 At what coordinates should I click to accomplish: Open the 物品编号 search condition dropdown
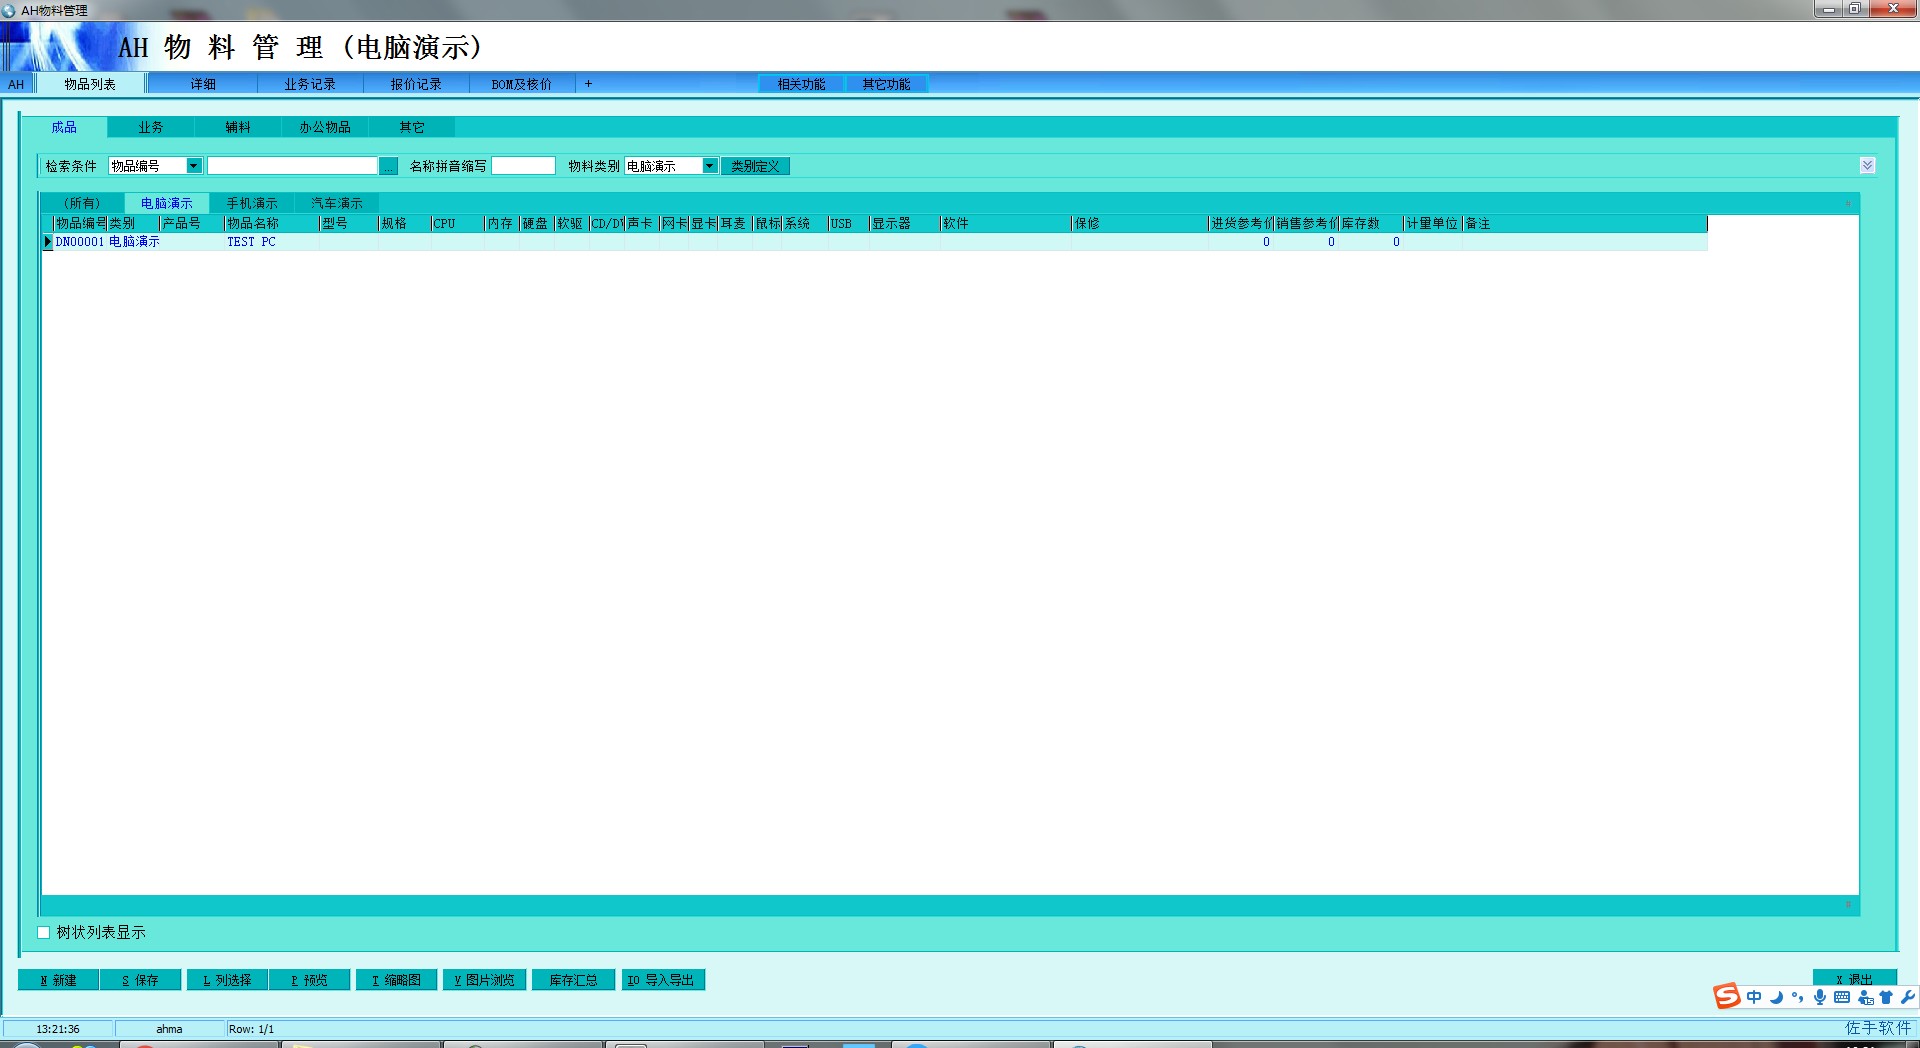(194, 166)
